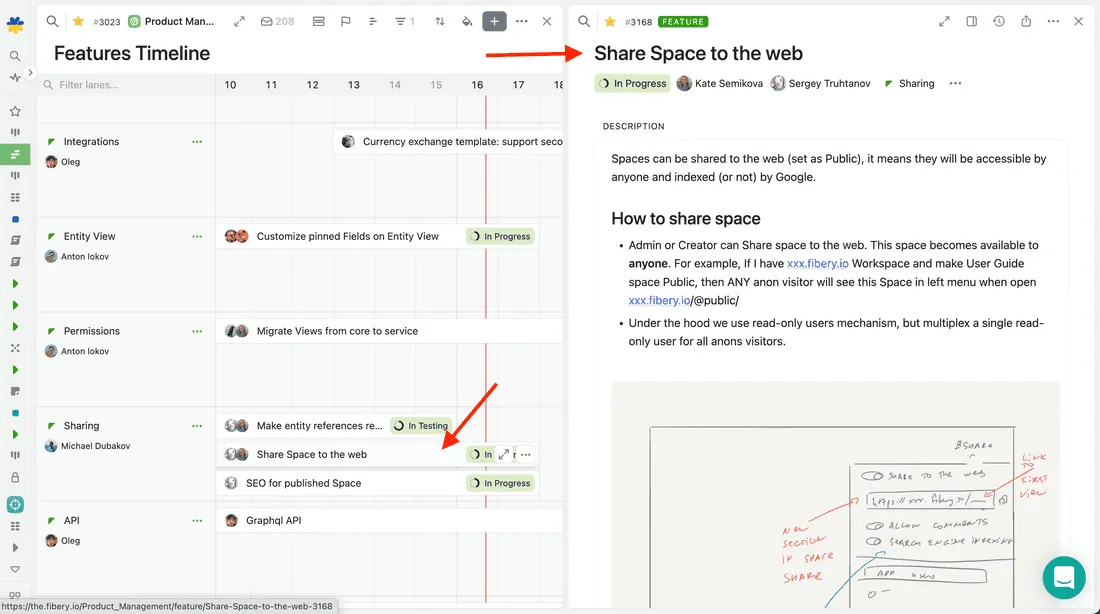This screenshot has height=614, width=1100.
Task: Click the share export icon in feature panel
Action: click(1026, 21)
